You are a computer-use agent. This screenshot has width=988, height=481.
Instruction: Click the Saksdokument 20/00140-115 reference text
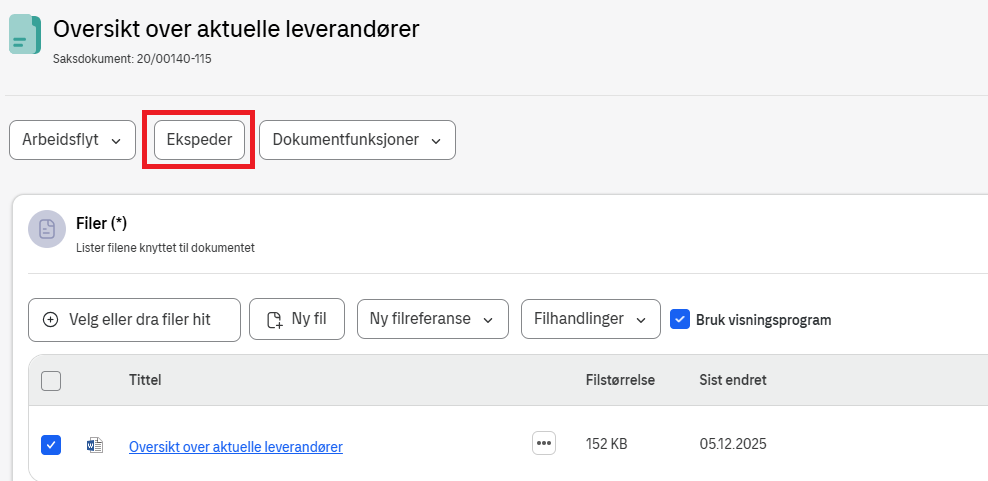pyautogui.click(x=132, y=59)
